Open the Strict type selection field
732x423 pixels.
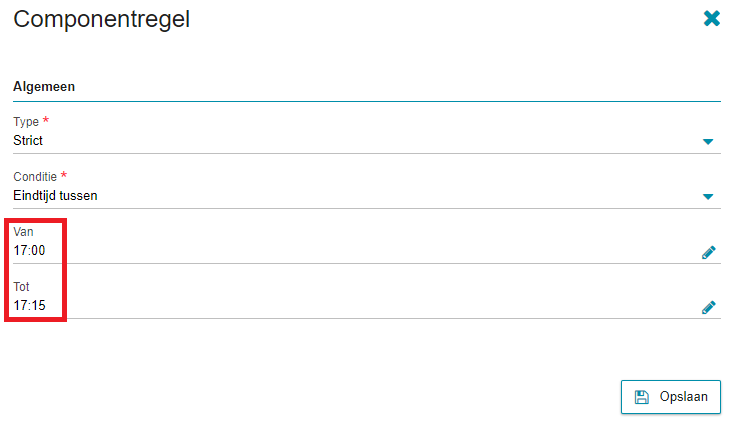[x=366, y=141]
